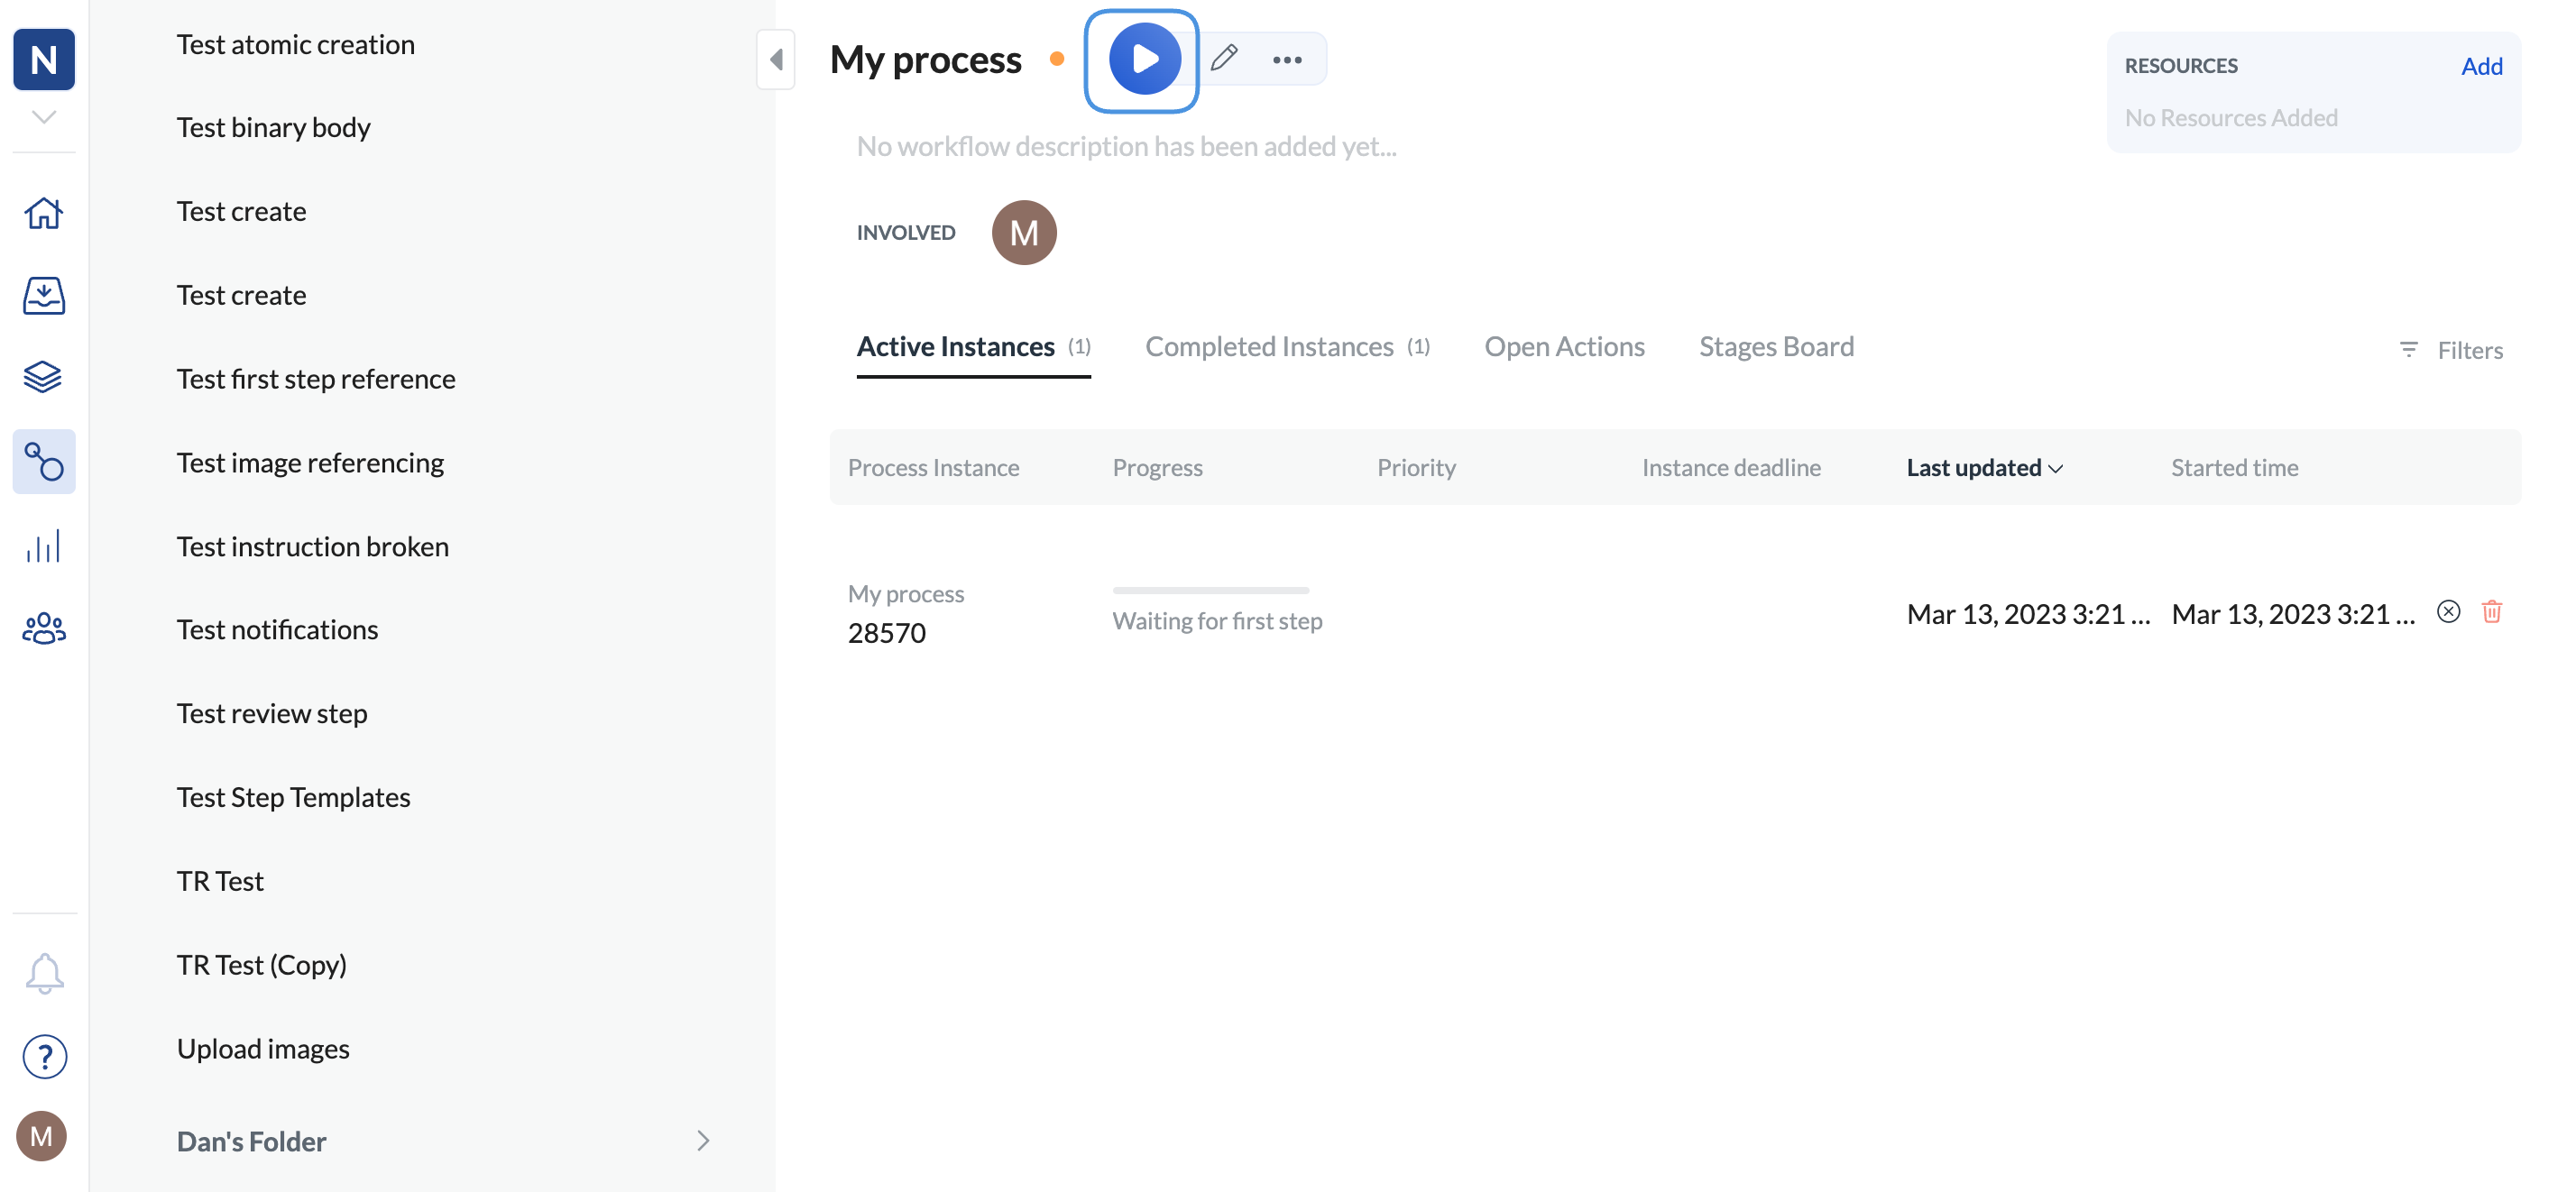The height and width of the screenshot is (1192, 2576).
Task: Collapse the workflow list panel
Action: tap(776, 59)
